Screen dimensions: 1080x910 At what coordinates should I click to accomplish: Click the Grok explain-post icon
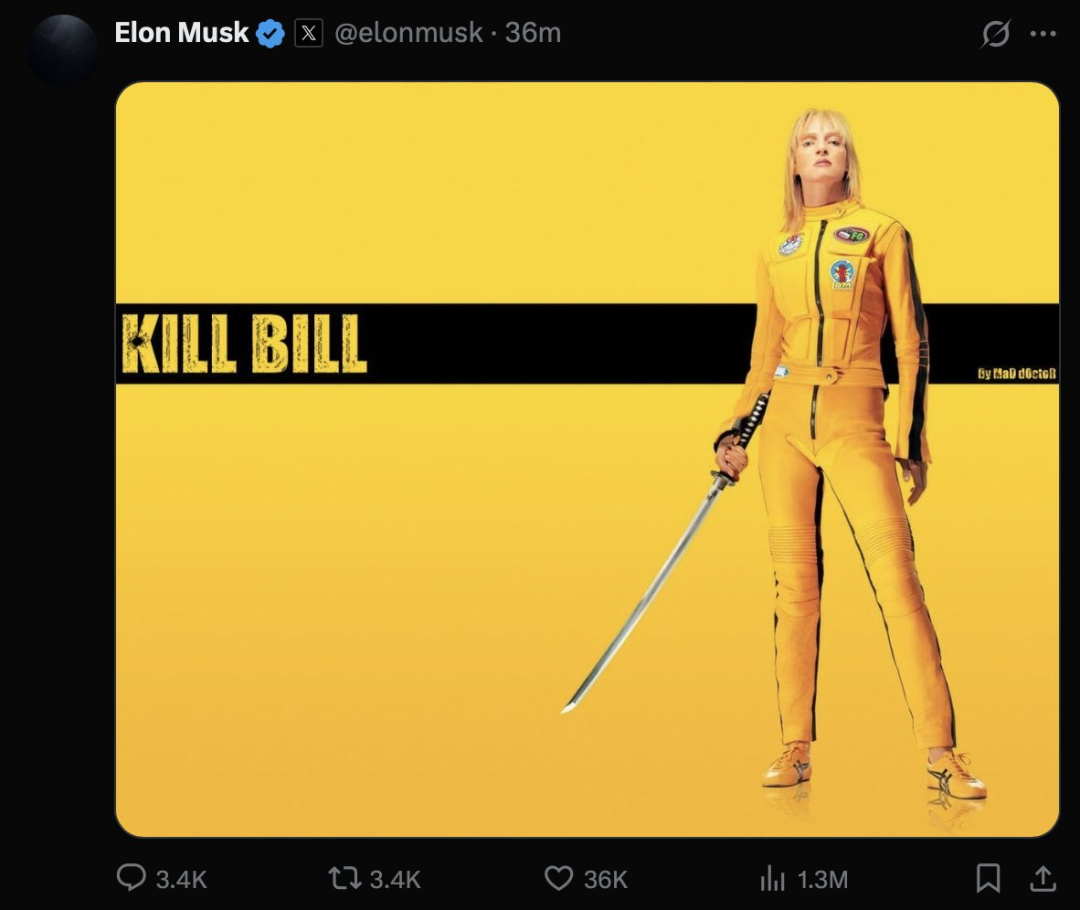[996, 34]
